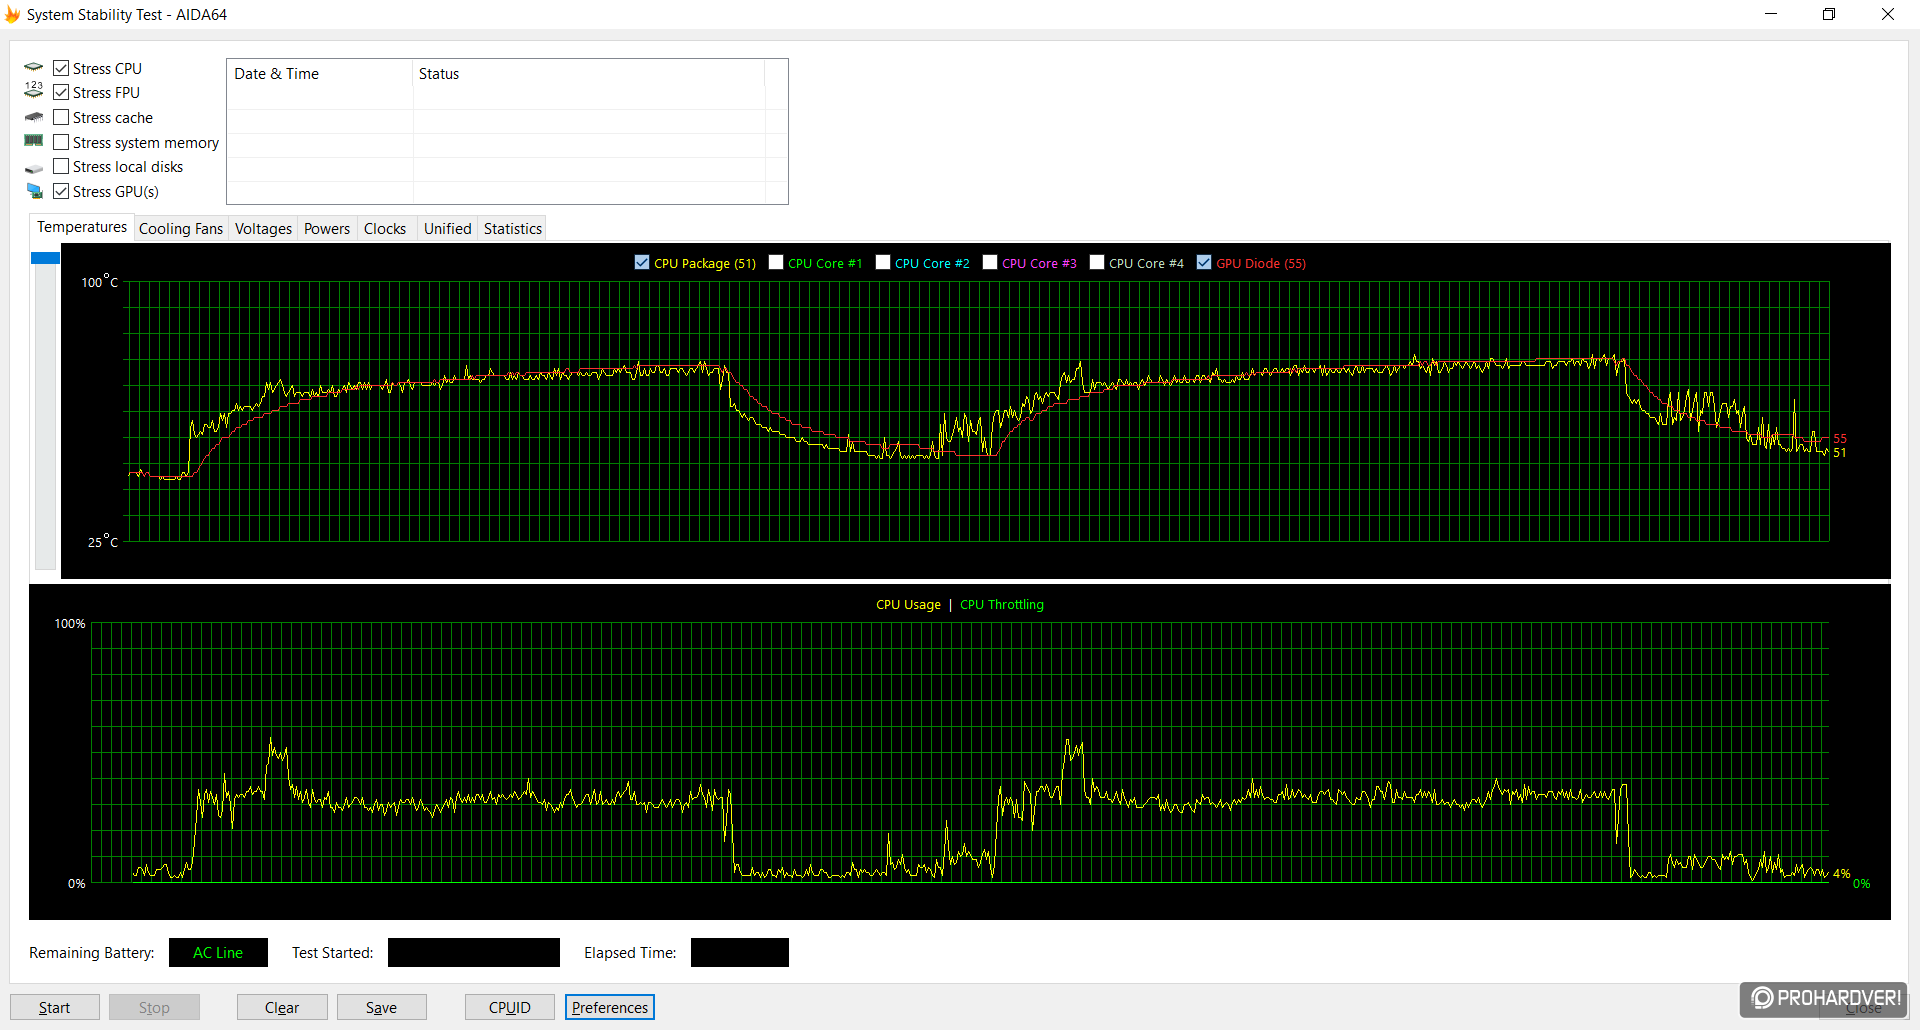Enable Stress system memory checkbox
This screenshot has height=1030, width=1920.
click(x=61, y=142)
